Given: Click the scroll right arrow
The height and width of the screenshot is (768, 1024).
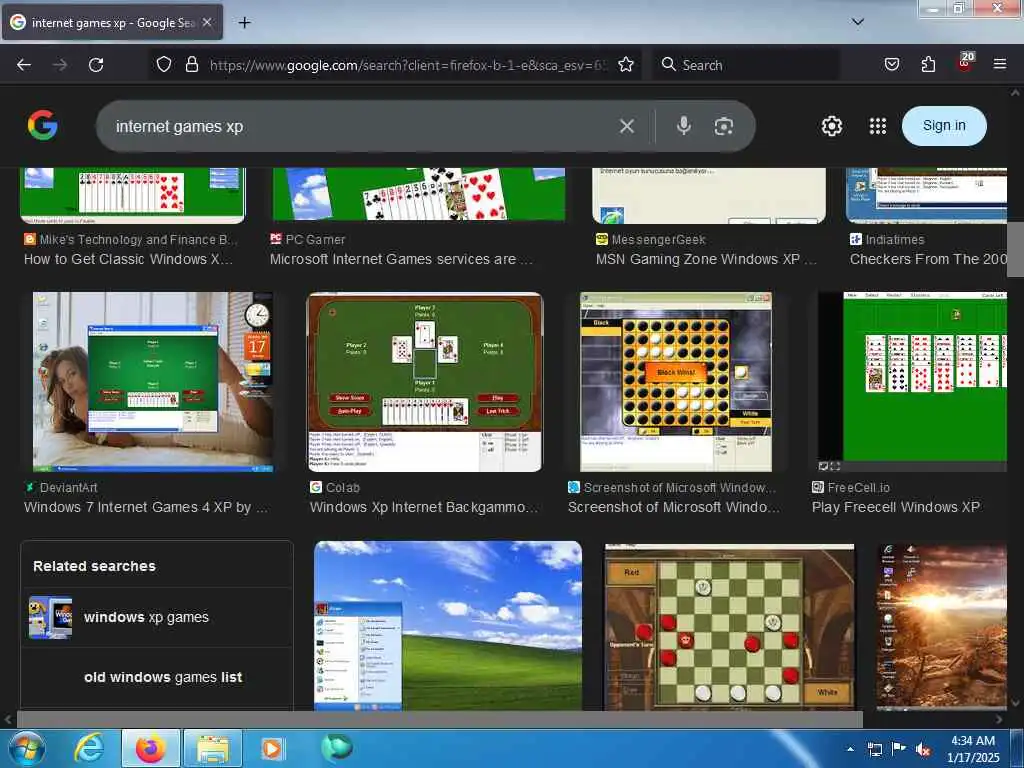Looking at the screenshot, I should (999, 719).
